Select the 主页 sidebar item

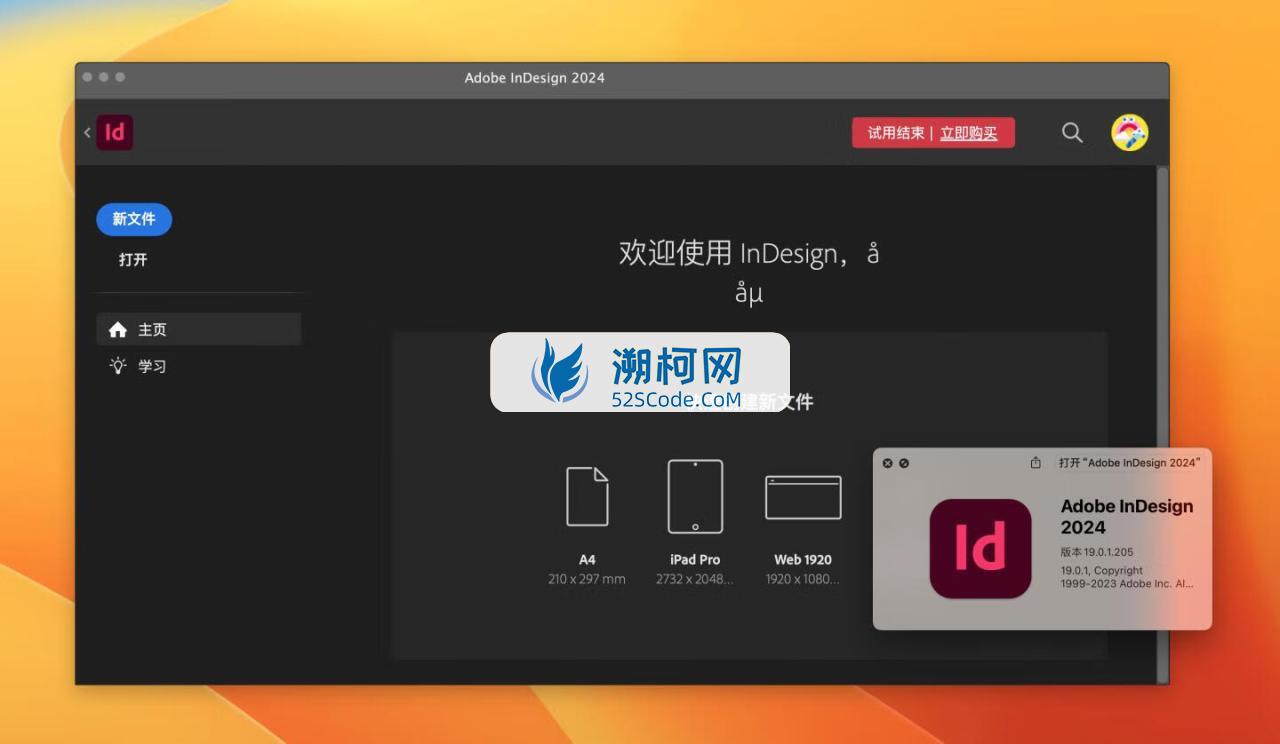199,329
